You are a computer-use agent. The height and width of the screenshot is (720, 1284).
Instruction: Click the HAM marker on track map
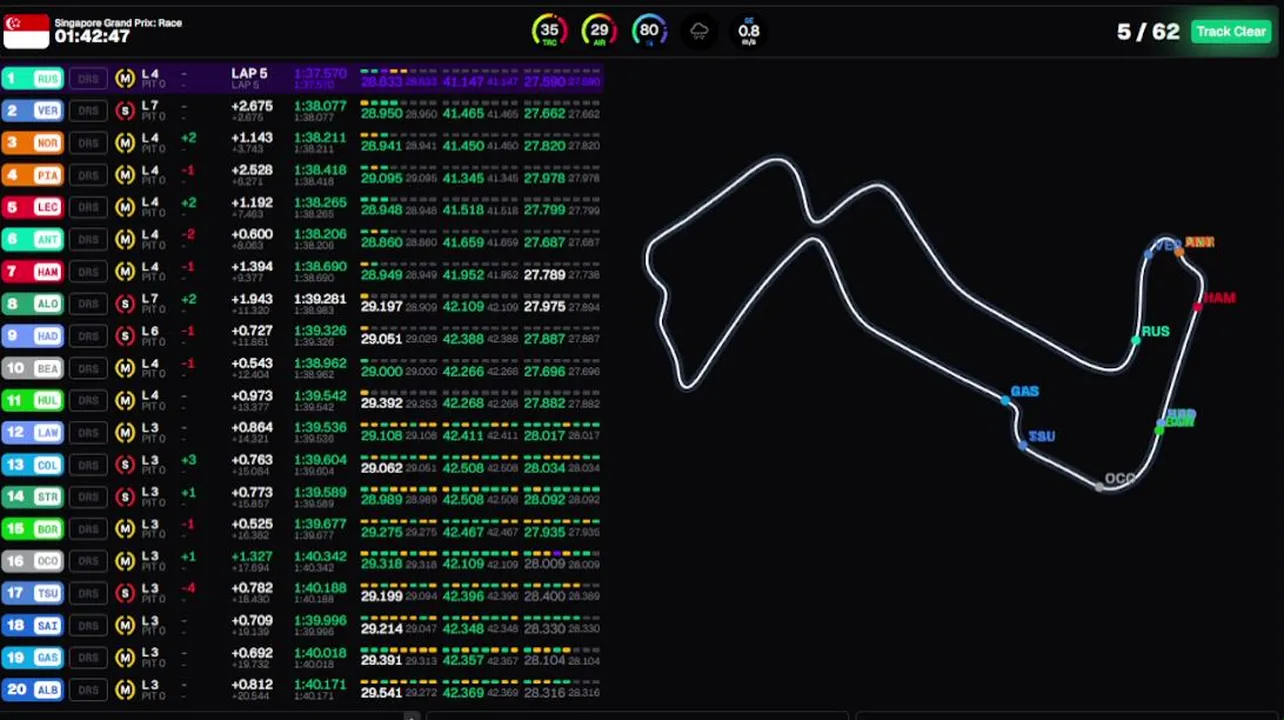(x=1198, y=306)
